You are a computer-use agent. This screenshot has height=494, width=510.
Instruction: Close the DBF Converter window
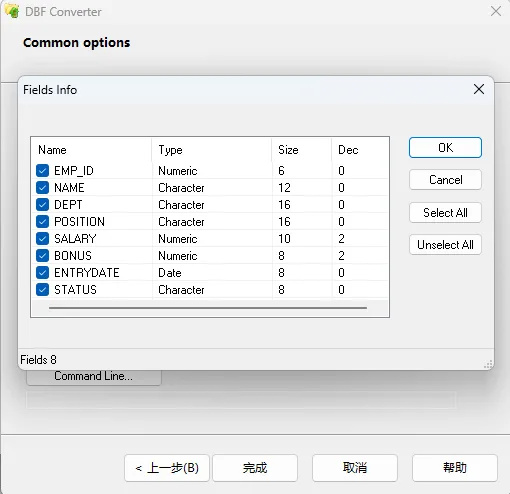tap(496, 11)
